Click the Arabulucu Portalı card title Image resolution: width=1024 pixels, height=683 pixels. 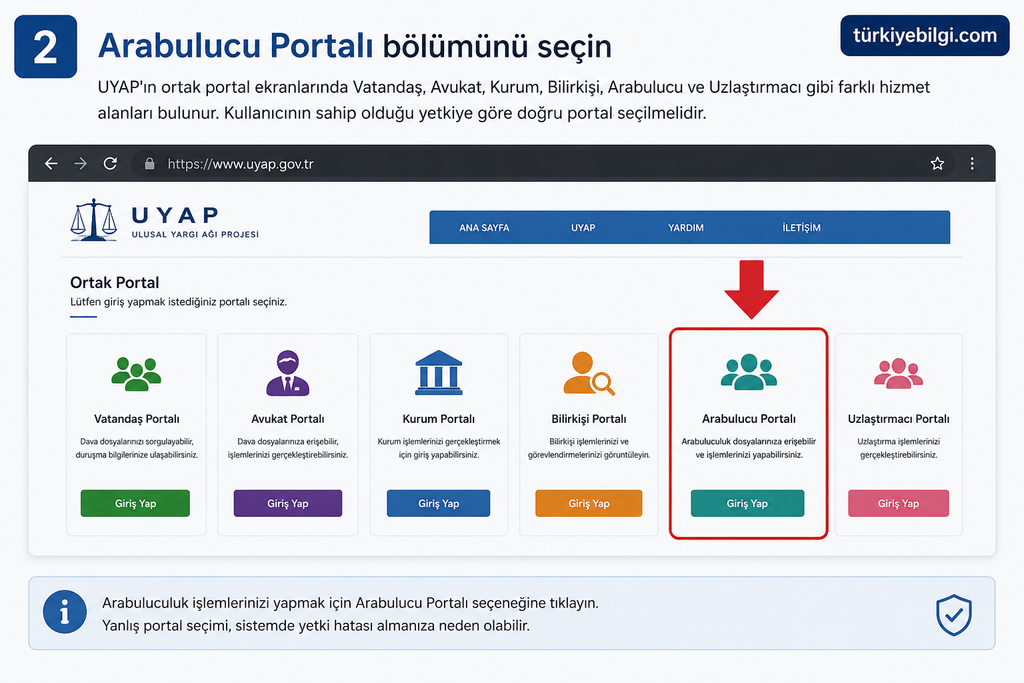(x=748, y=419)
